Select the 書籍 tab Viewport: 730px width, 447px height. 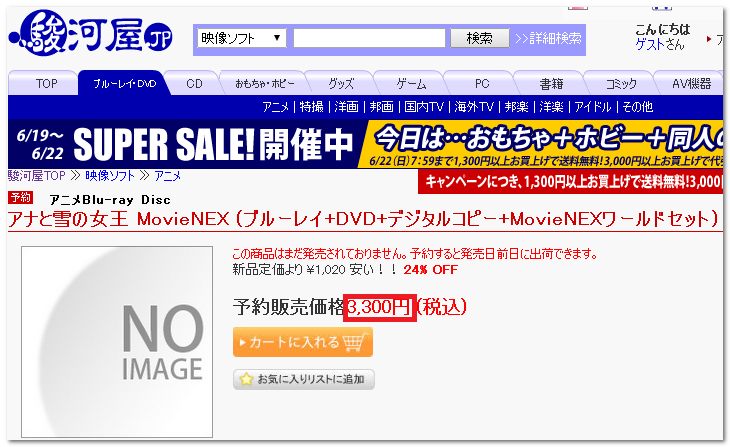point(551,83)
